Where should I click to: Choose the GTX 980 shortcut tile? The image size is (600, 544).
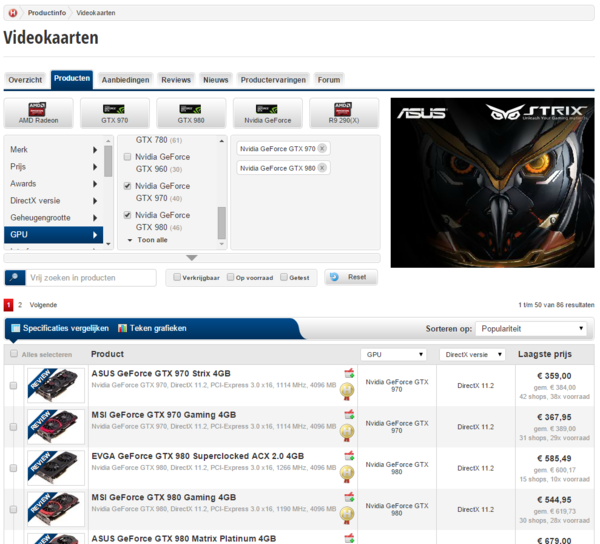point(191,113)
